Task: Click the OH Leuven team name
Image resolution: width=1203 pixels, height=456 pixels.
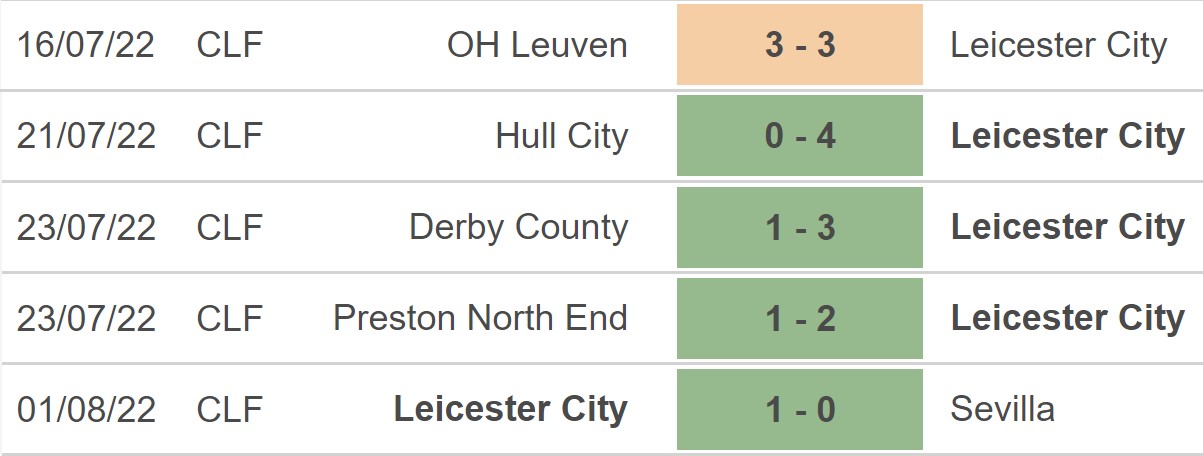Action: coord(537,45)
